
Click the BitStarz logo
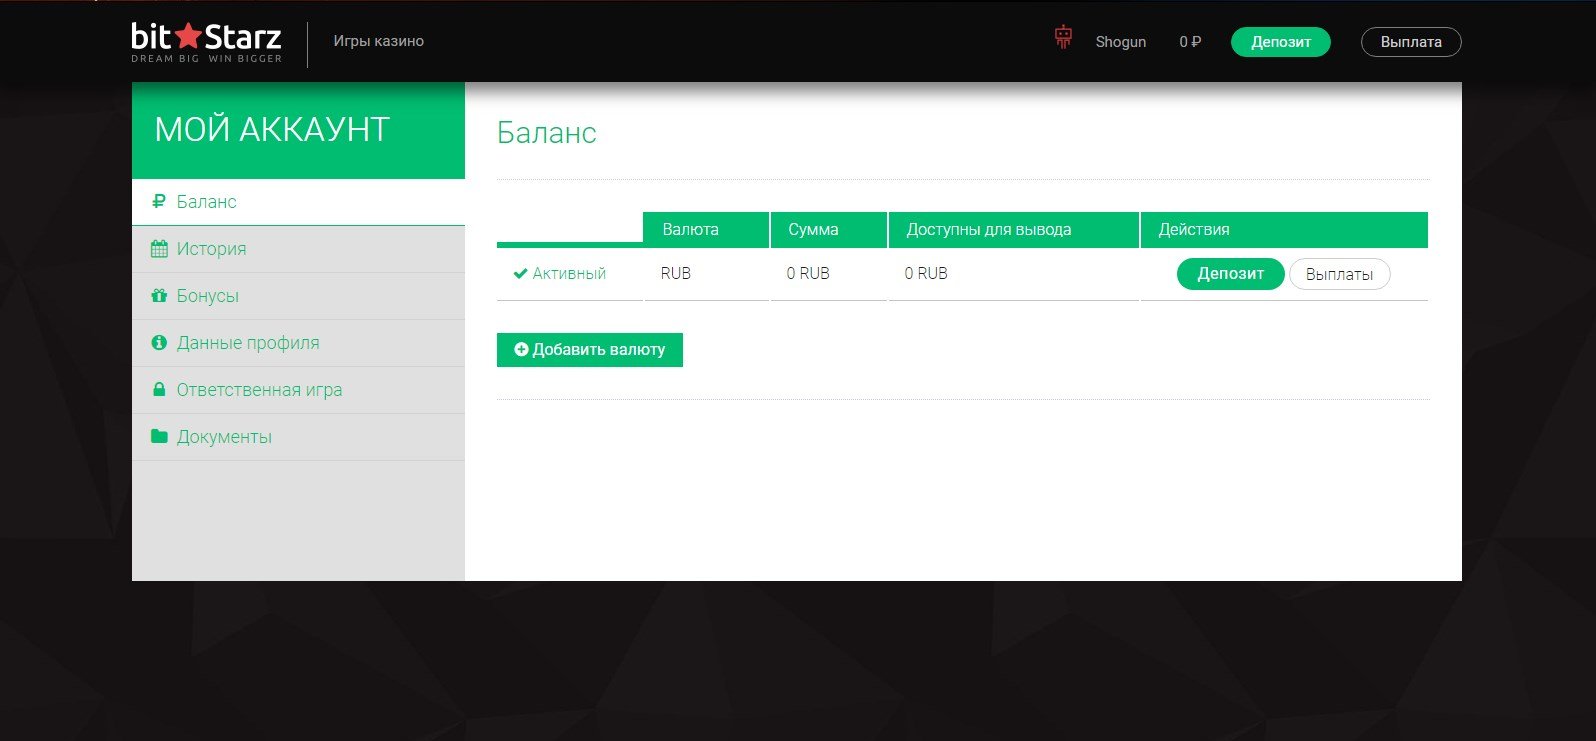(x=206, y=42)
